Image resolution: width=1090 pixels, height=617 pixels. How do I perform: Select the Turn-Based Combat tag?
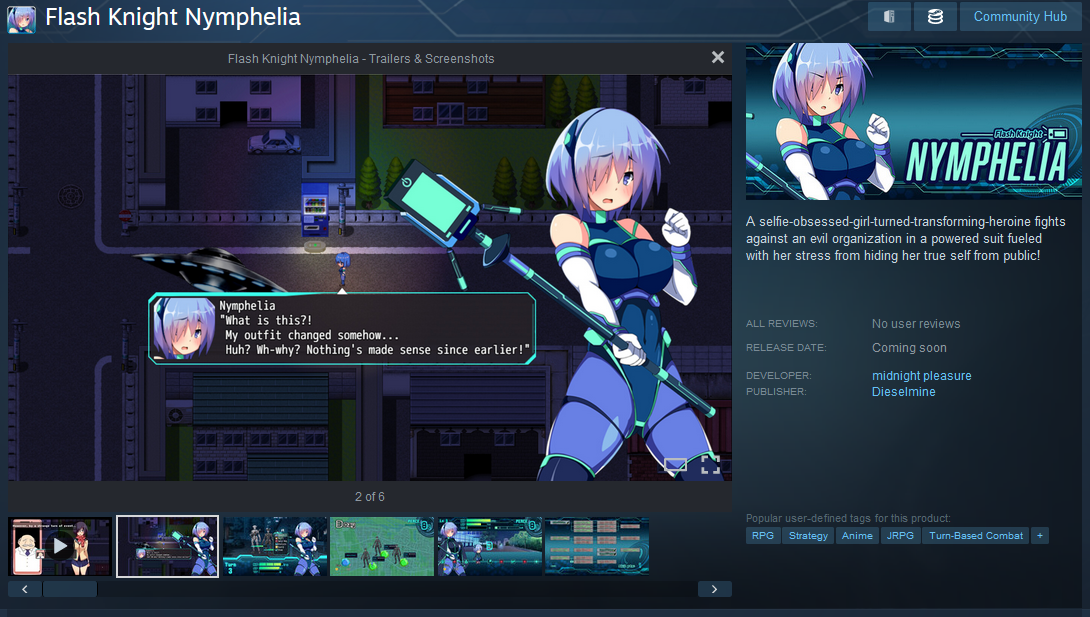(976, 536)
